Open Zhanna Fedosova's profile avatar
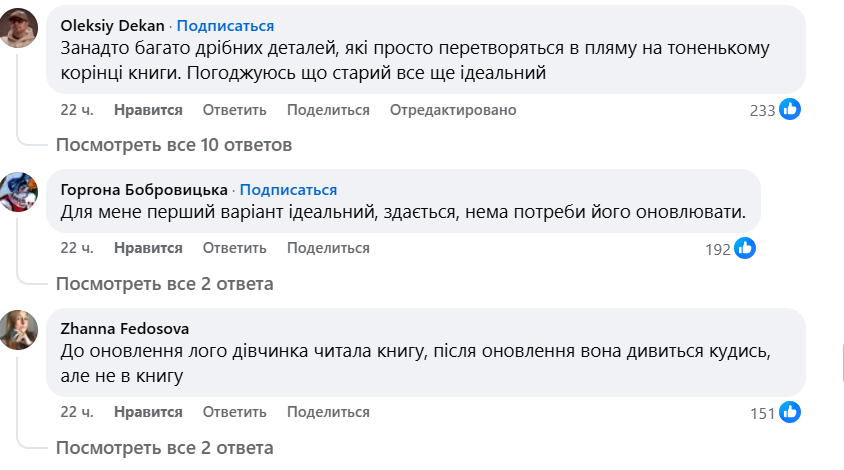 point(20,329)
